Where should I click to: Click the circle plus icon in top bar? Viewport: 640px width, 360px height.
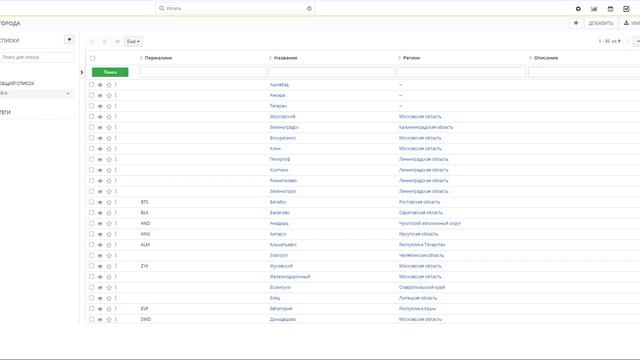[x=578, y=9]
